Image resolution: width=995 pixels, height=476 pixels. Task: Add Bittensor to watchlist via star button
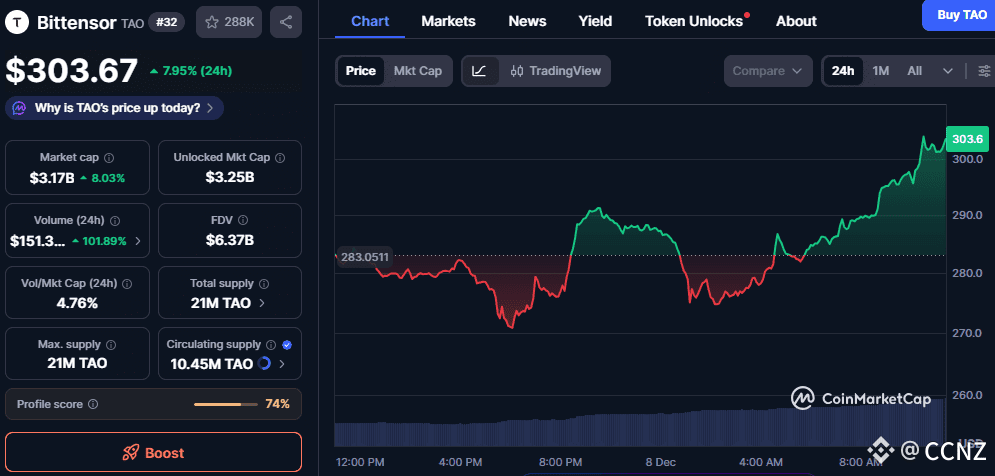[x=228, y=21]
